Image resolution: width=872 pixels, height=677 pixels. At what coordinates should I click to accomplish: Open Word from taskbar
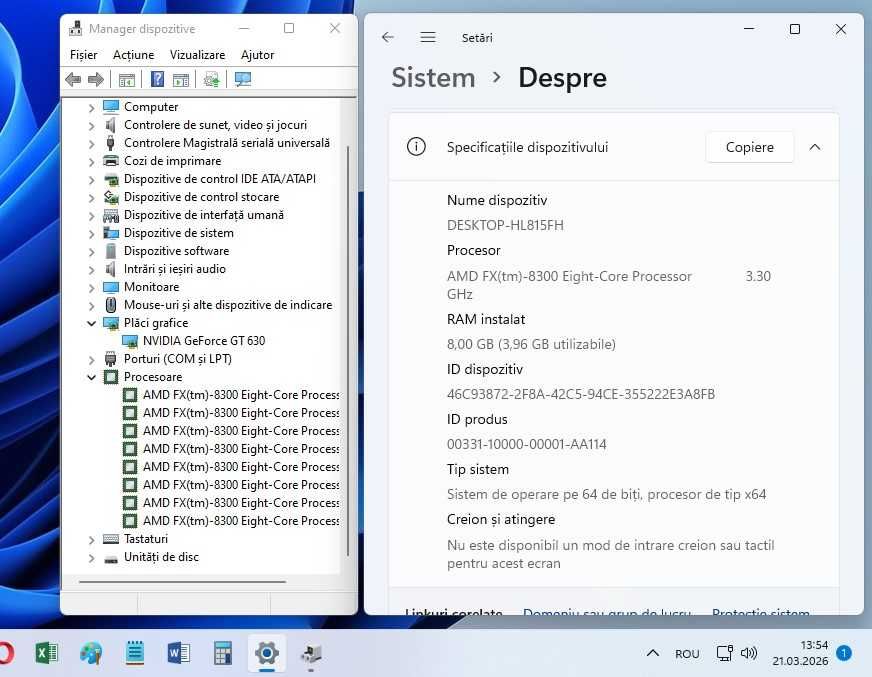pos(179,653)
